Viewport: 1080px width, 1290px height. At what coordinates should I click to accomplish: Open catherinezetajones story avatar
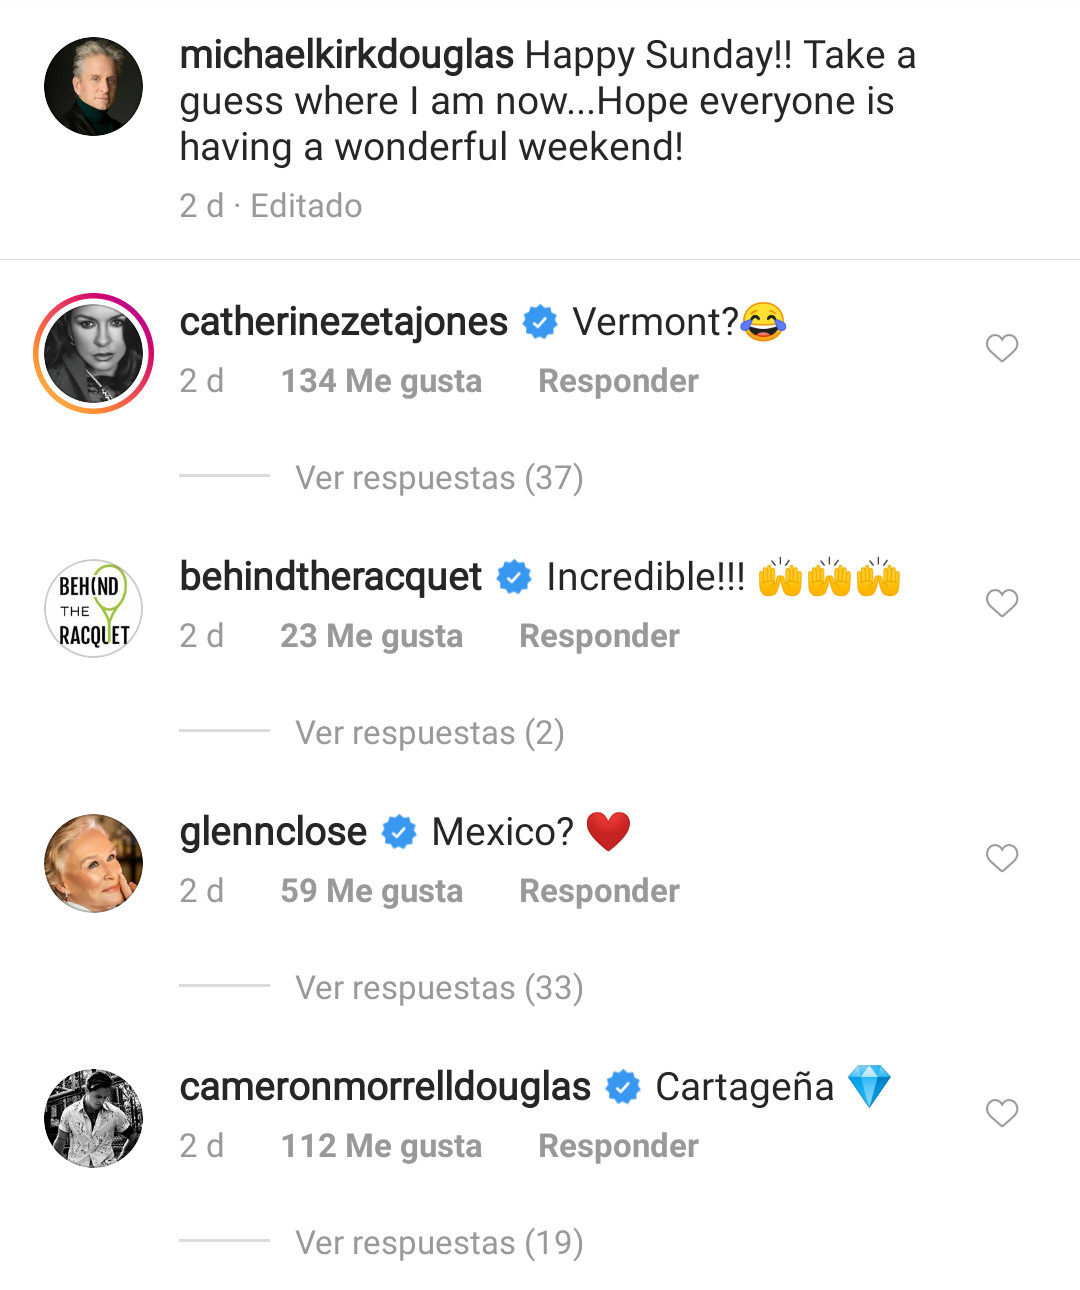94,353
